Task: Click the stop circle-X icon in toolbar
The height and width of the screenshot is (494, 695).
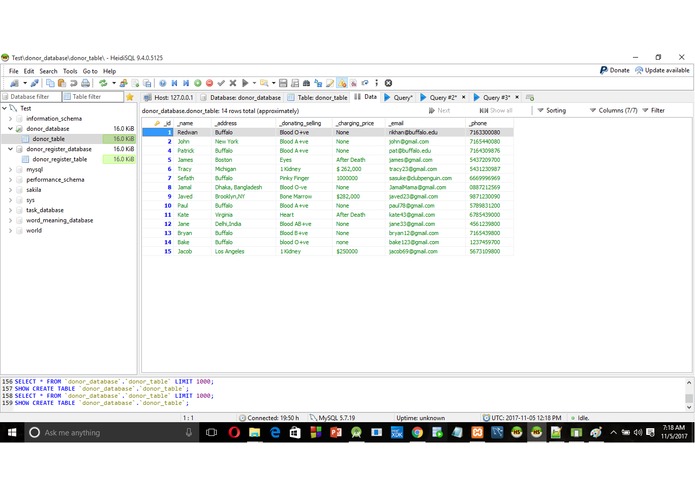Action: pos(388,83)
